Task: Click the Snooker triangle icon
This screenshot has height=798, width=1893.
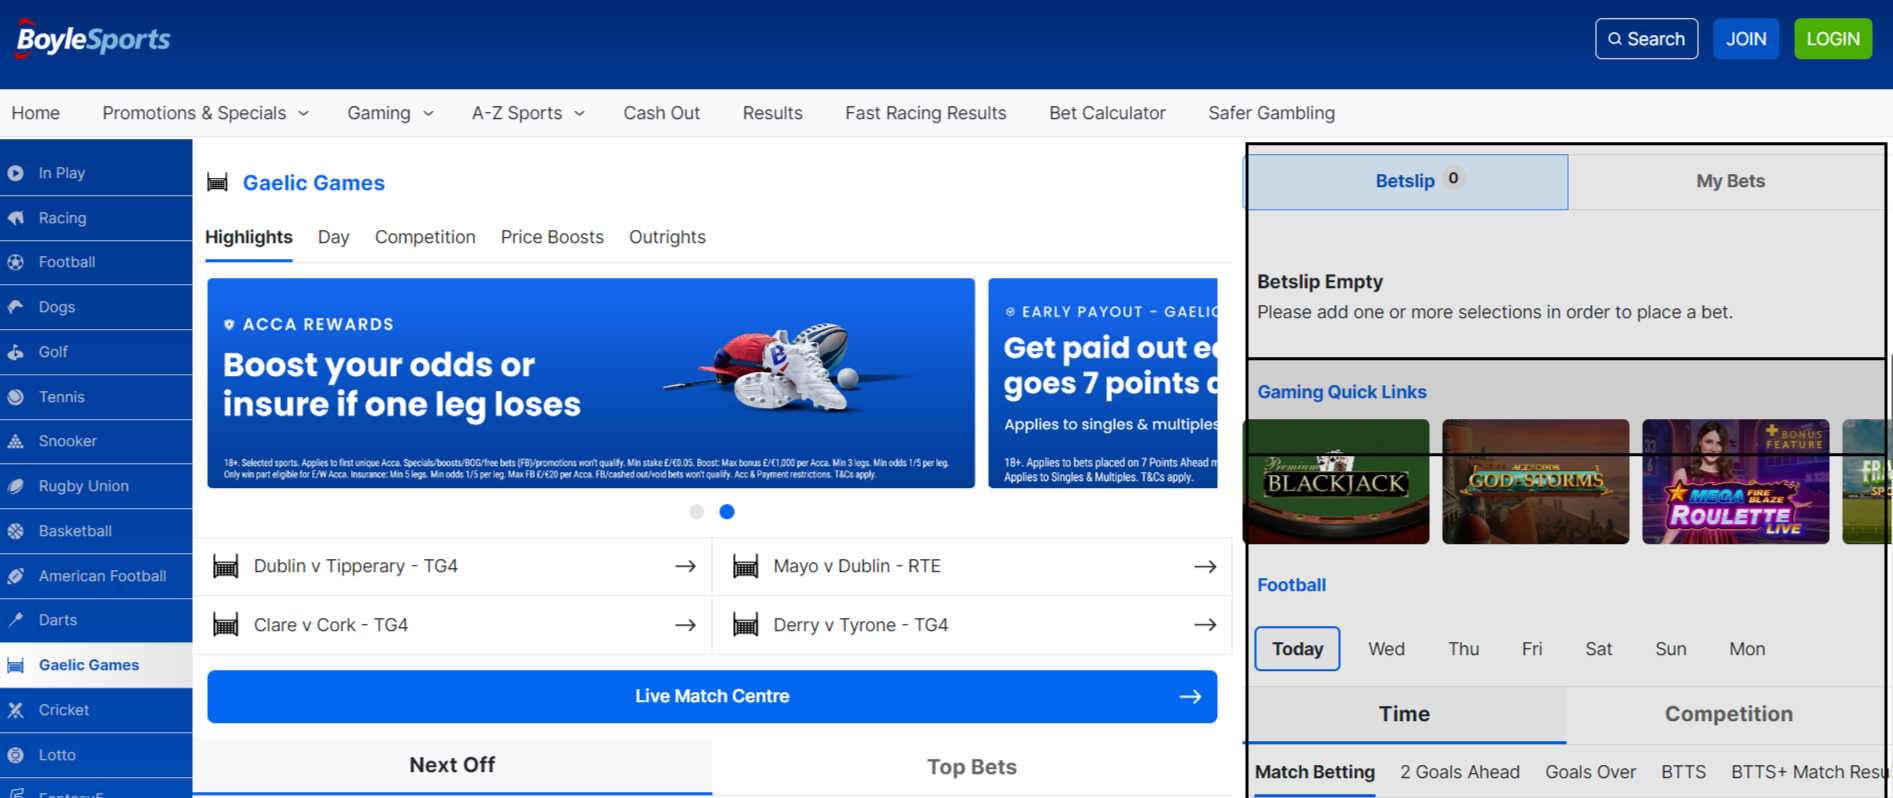Action: click(x=16, y=441)
